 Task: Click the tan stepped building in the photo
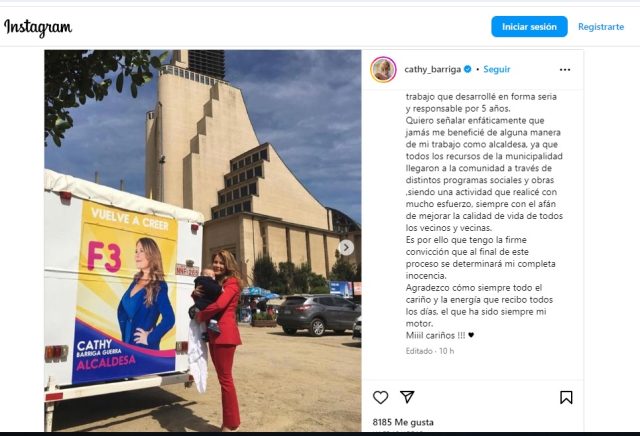click(245, 163)
